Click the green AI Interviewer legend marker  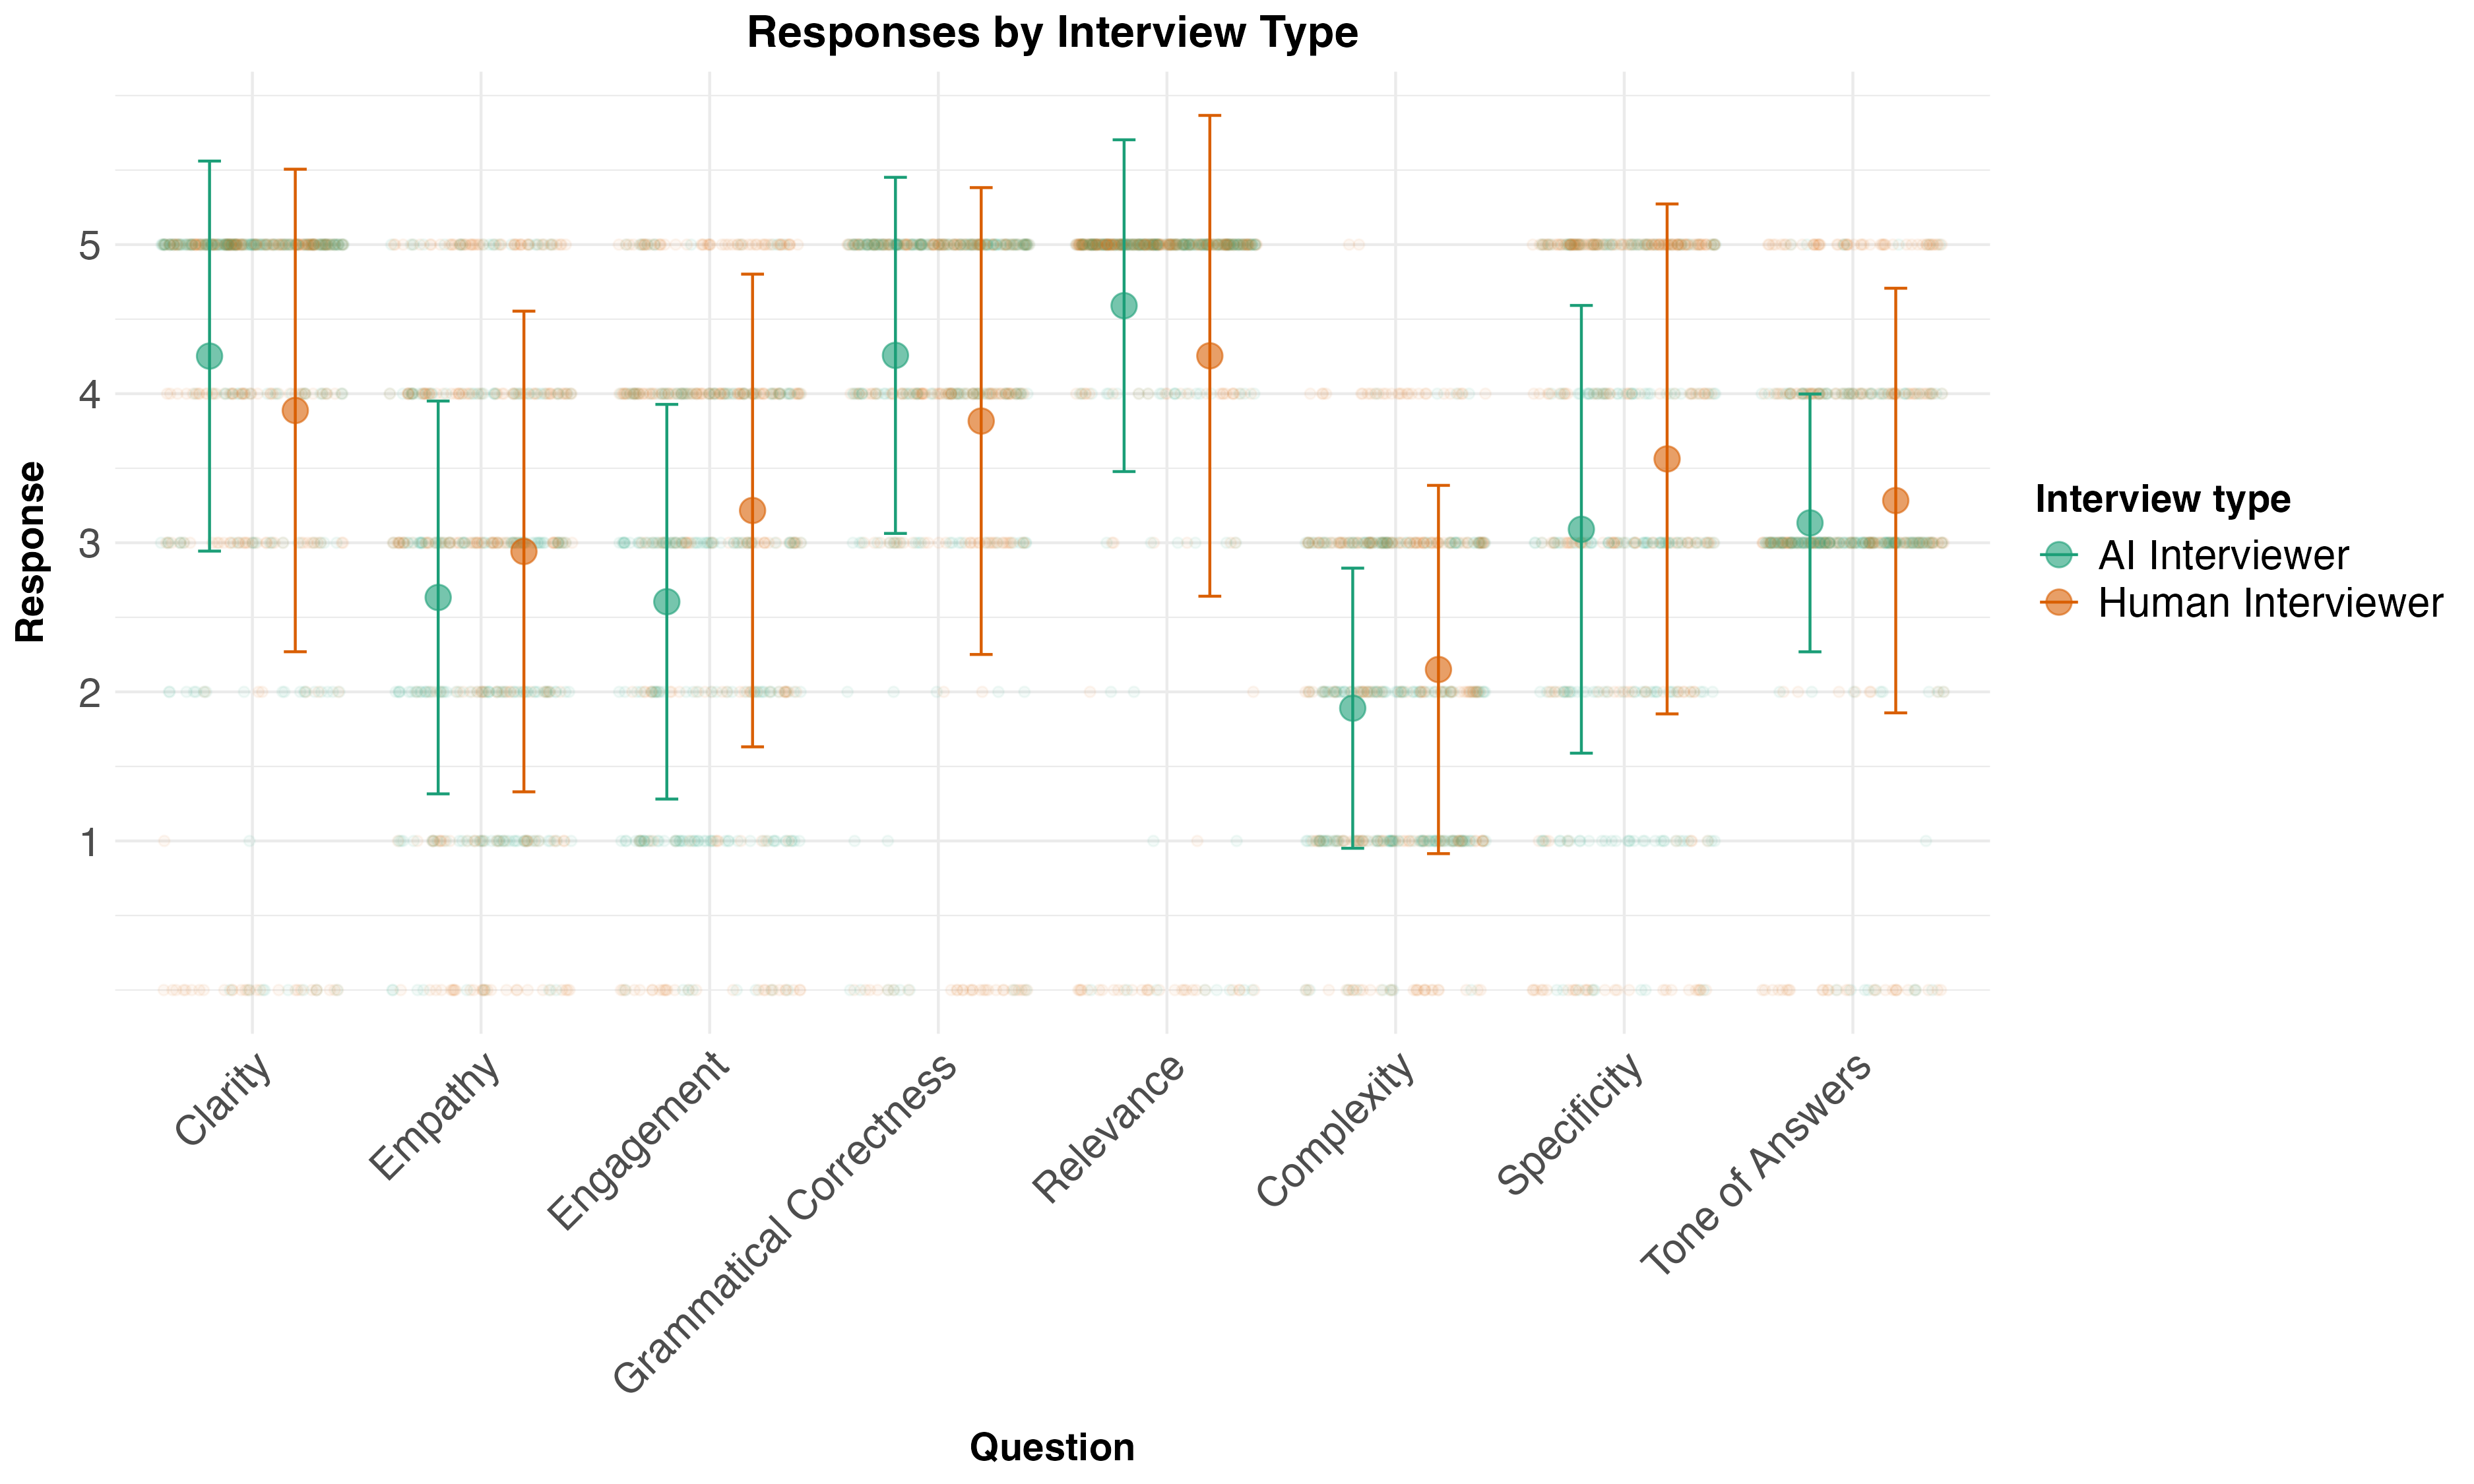coord(2059,555)
